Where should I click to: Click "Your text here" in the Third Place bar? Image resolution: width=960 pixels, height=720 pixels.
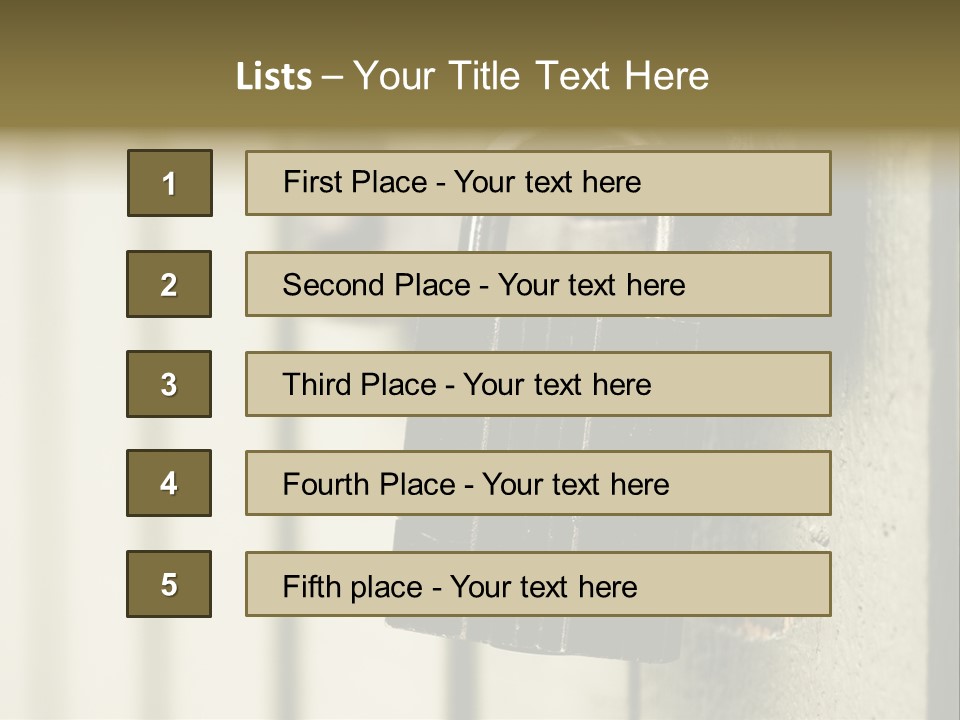pyautogui.click(x=557, y=385)
